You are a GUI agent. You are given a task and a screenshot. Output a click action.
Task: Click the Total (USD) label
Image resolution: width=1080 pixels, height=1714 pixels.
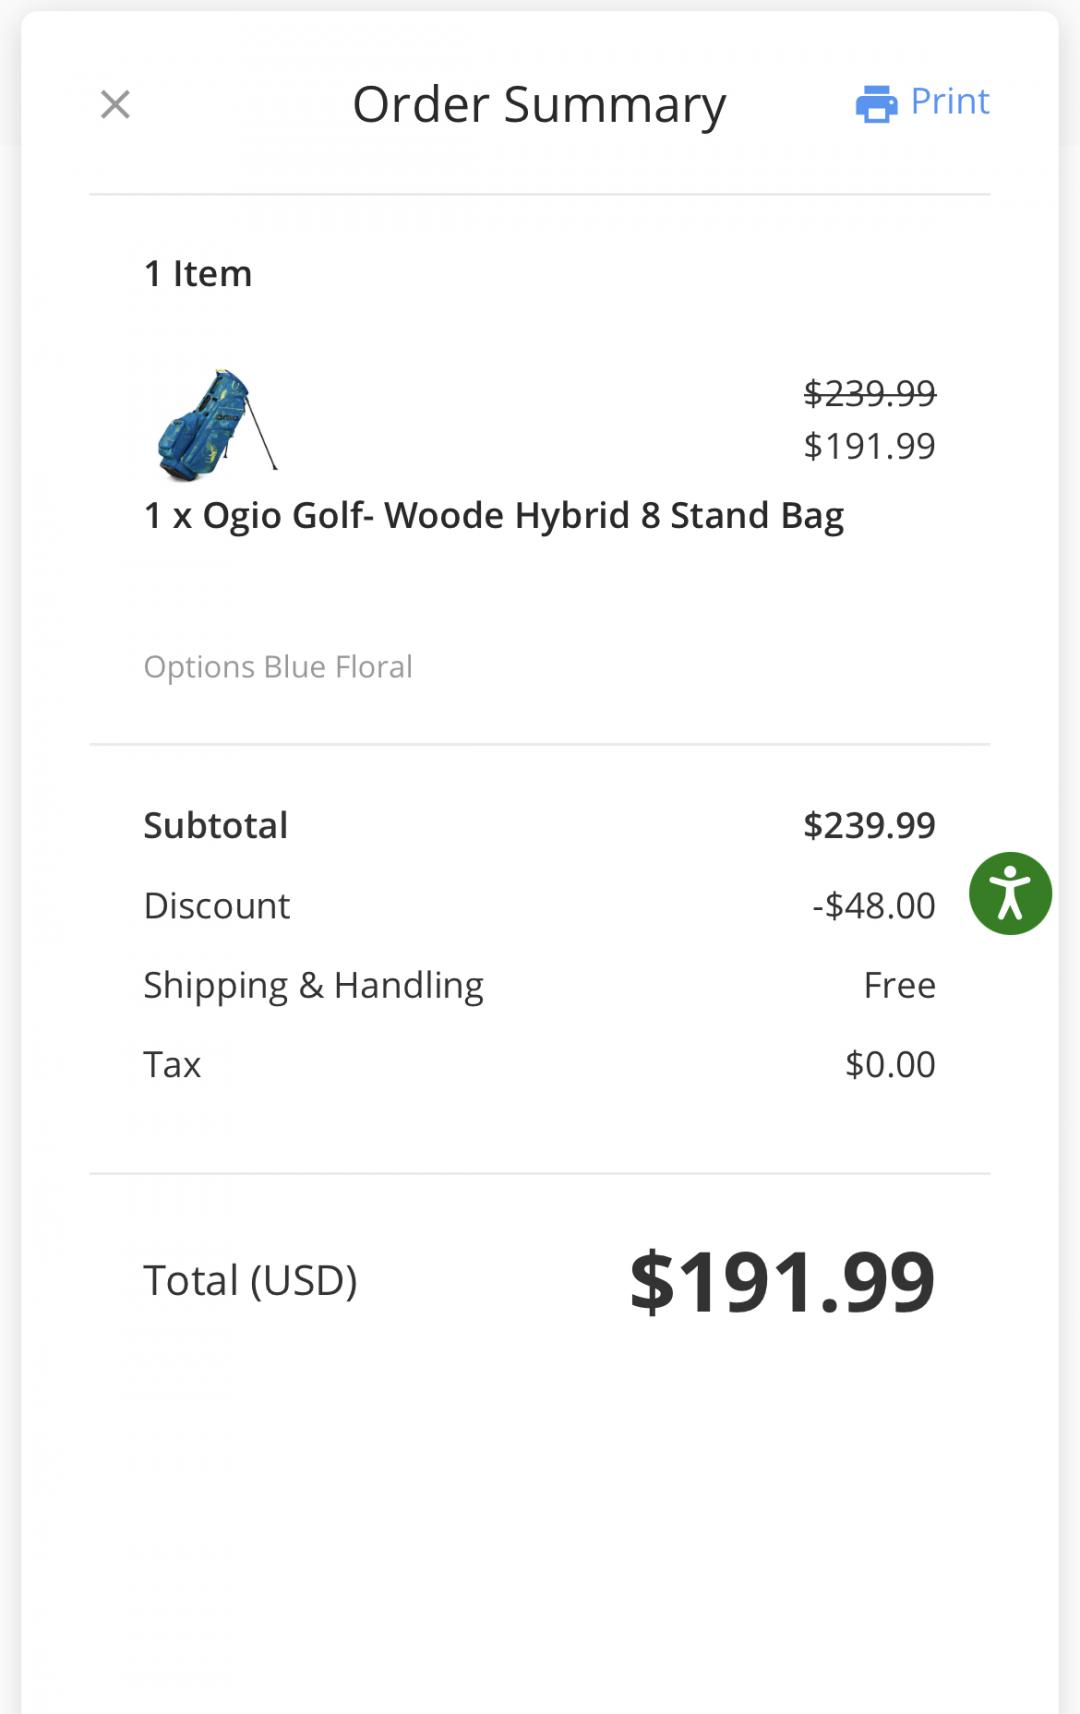pos(250,1280)
